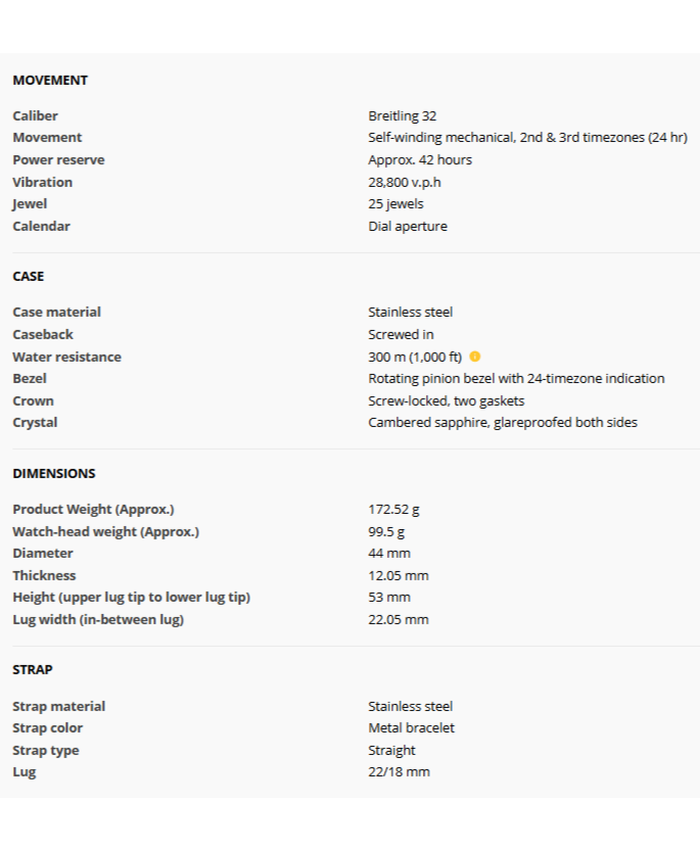The height and width of the screenshot is (850, 700).
Task: Click the Lug width (in-between lug) label
Action: click(x=98, y=619)
